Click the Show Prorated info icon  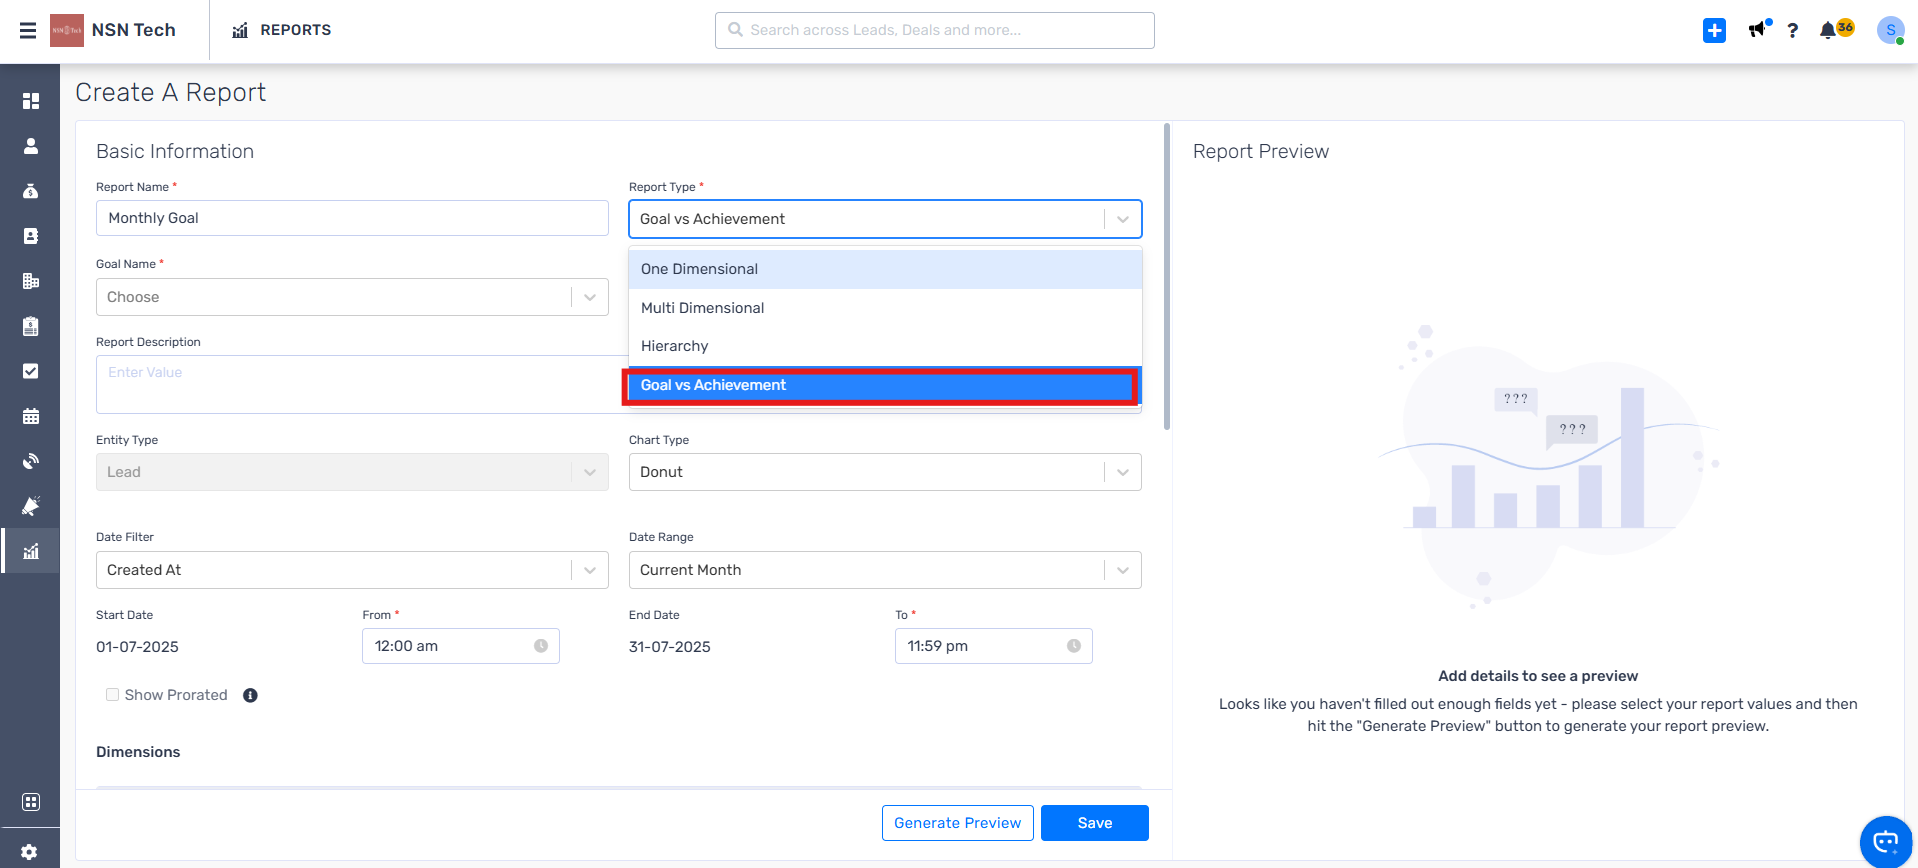[x=250, y=695]
